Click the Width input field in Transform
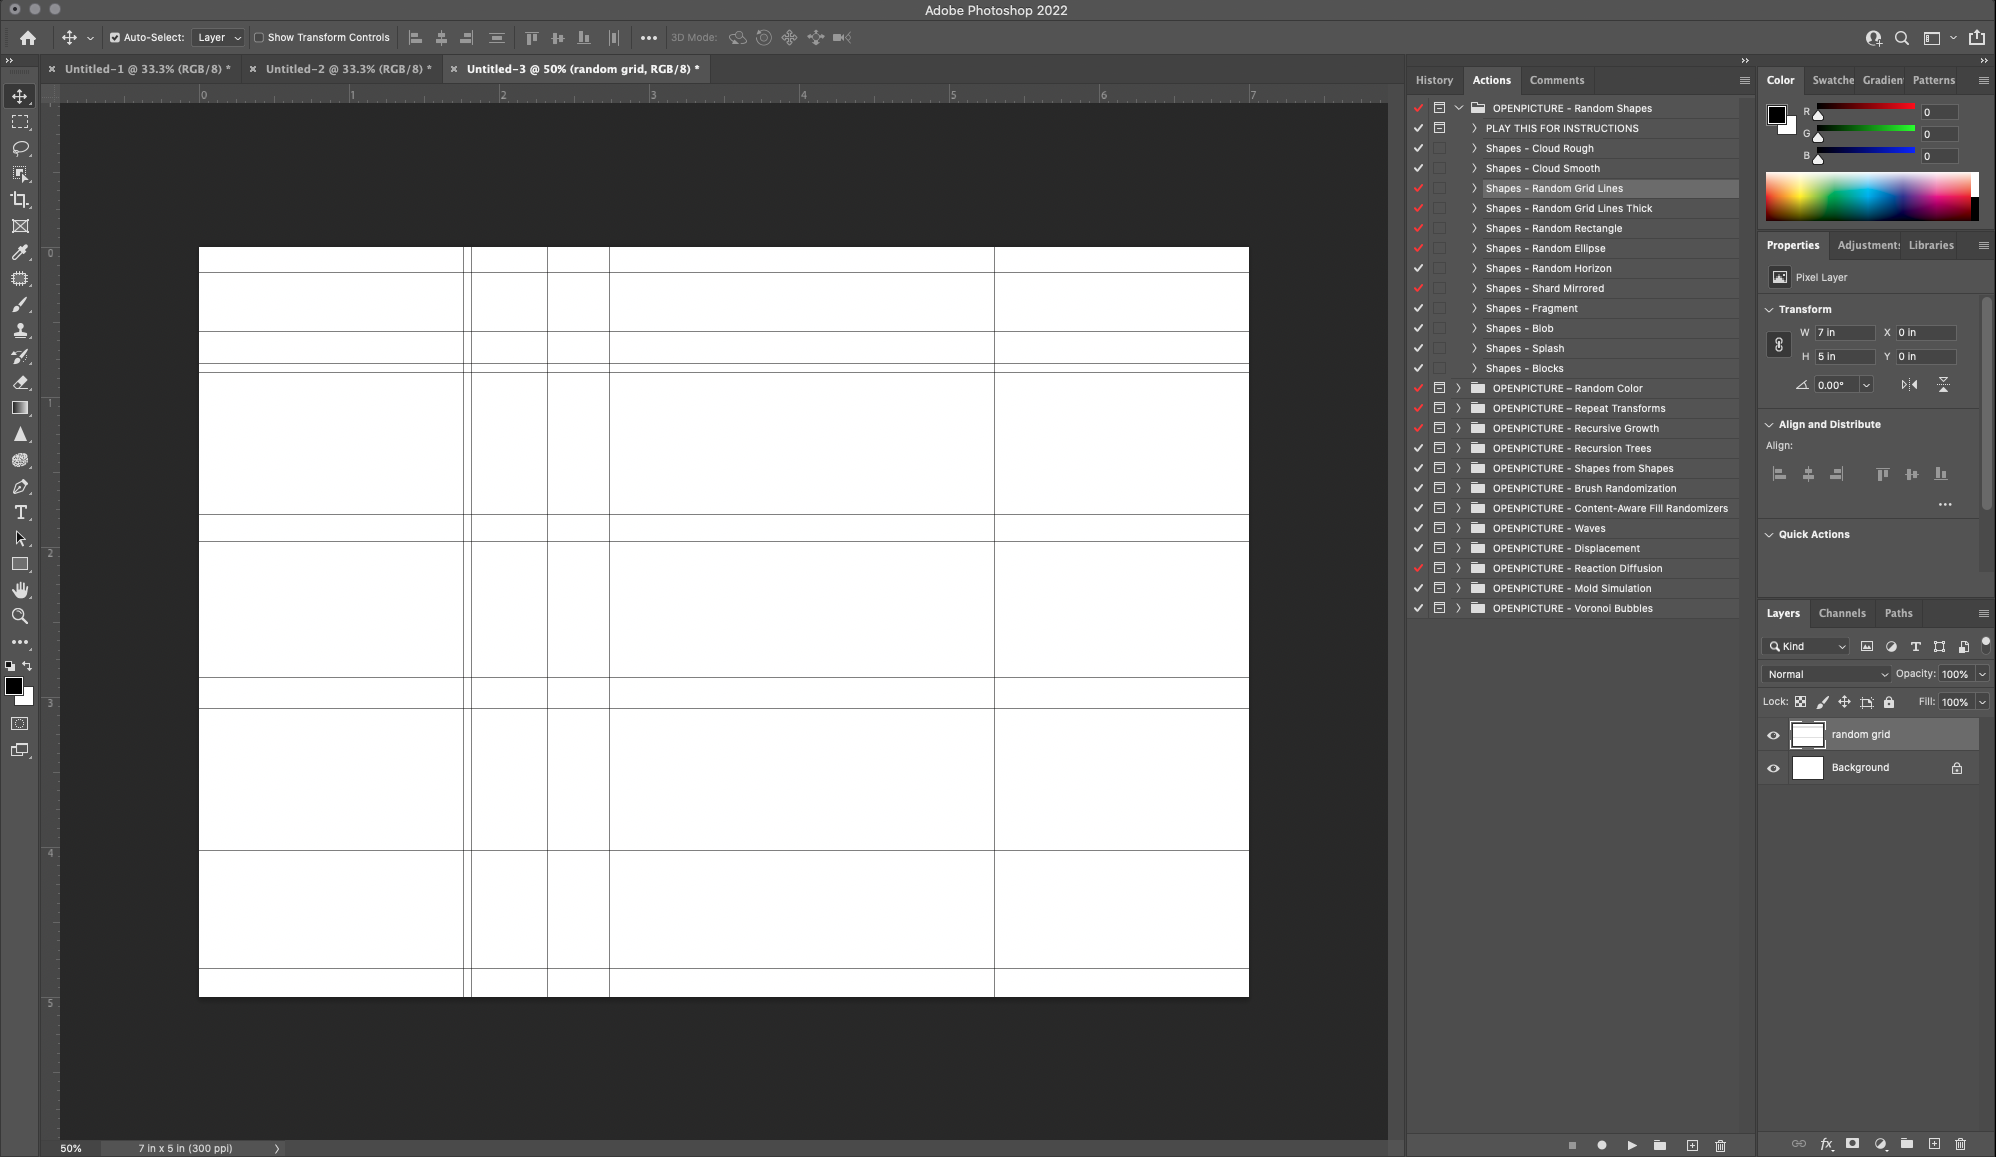 [x=1844, y=332]
